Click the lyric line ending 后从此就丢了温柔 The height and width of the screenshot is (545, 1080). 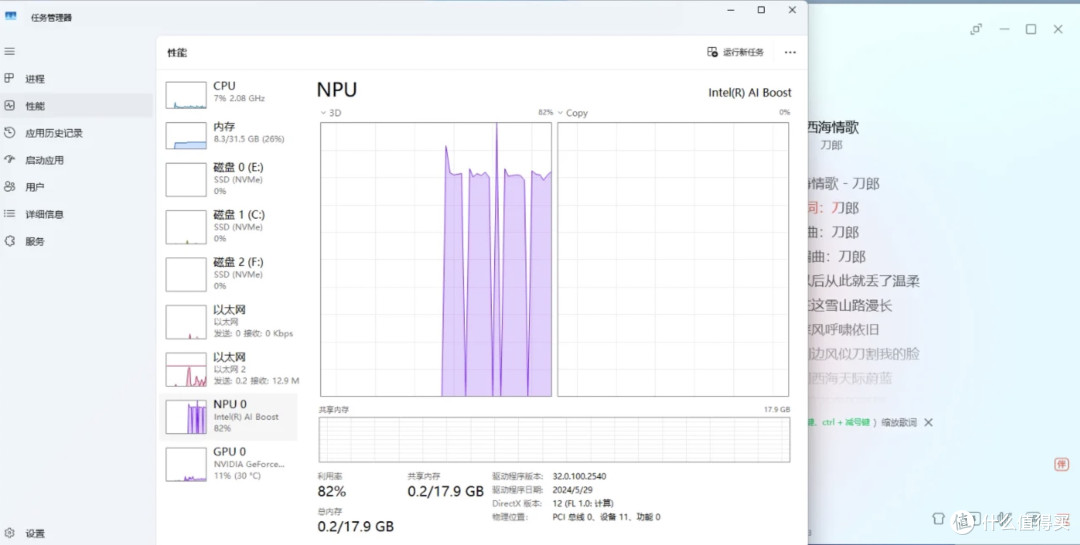click(x=863, y=281)
